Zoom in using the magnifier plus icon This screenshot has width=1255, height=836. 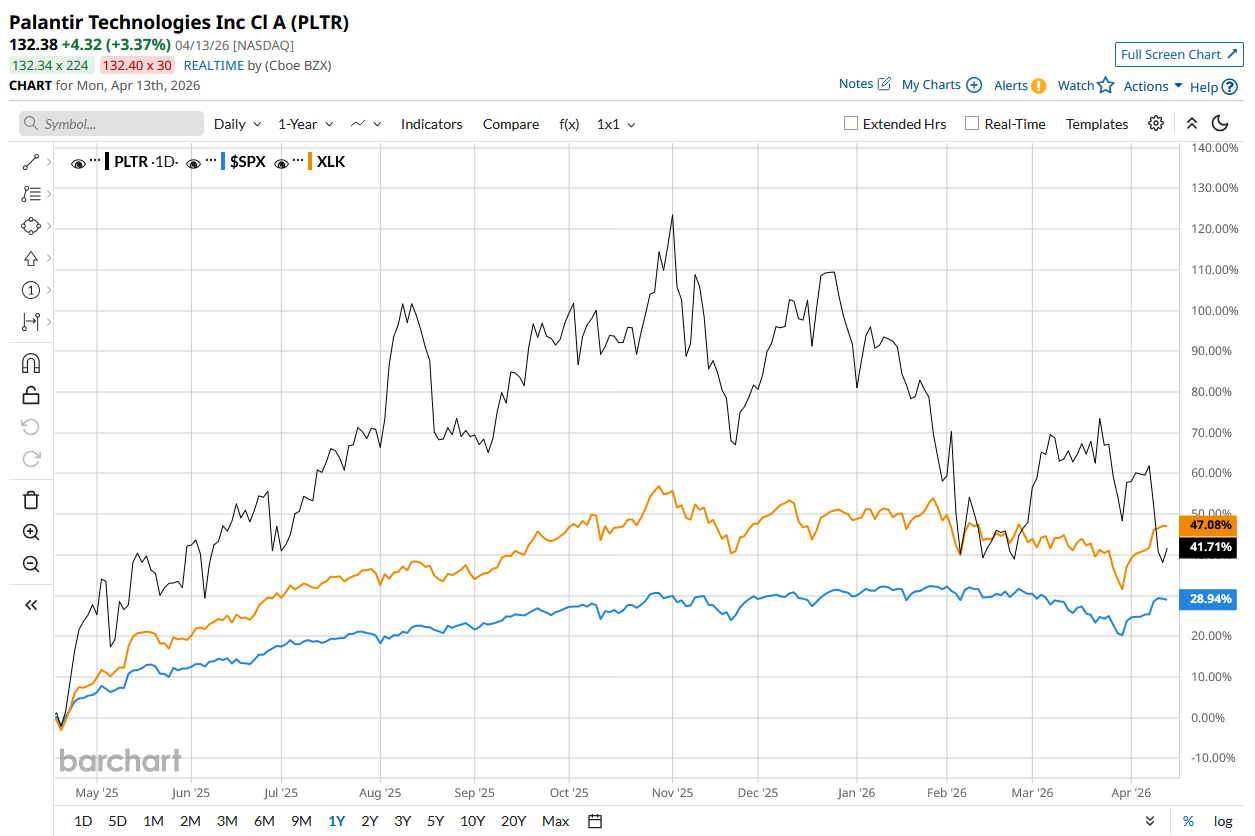click(30, 532)
